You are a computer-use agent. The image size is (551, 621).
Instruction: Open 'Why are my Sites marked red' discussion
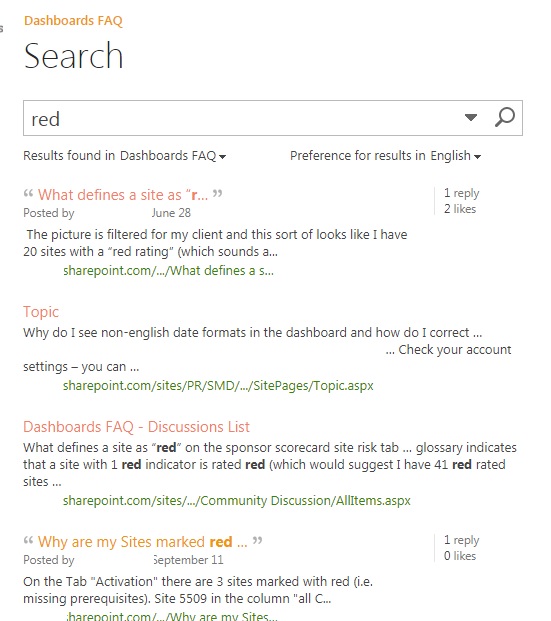142,542
